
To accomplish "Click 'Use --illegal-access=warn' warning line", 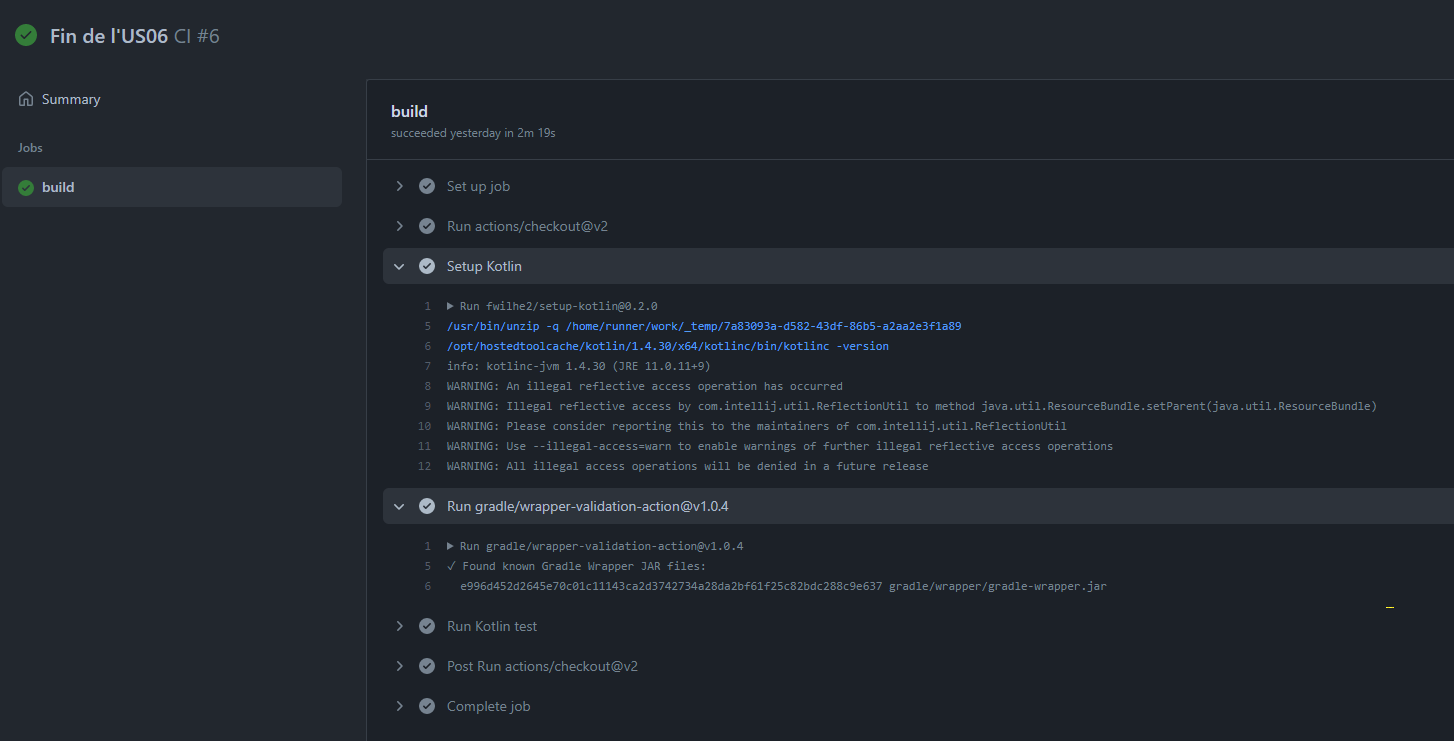I will (780, 446).
